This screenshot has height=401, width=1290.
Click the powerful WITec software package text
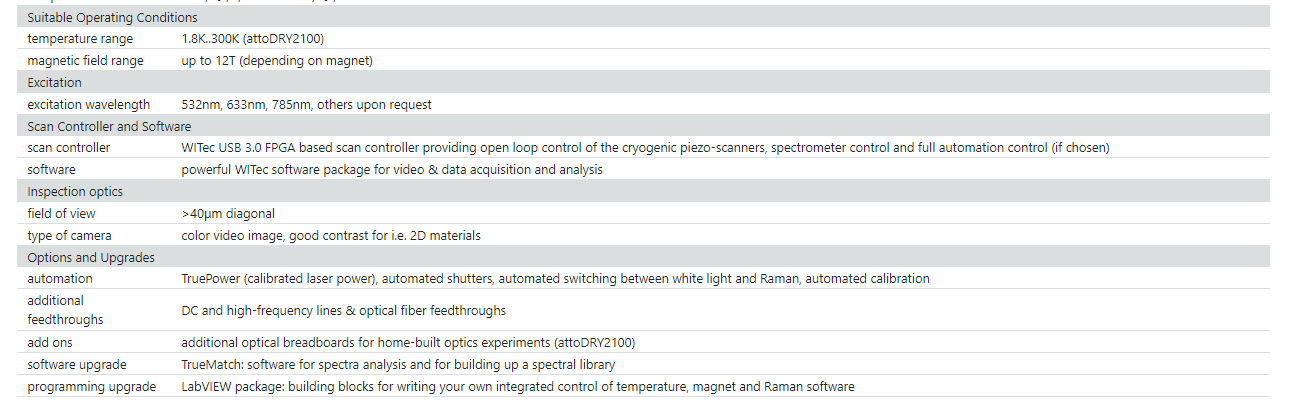392,170
